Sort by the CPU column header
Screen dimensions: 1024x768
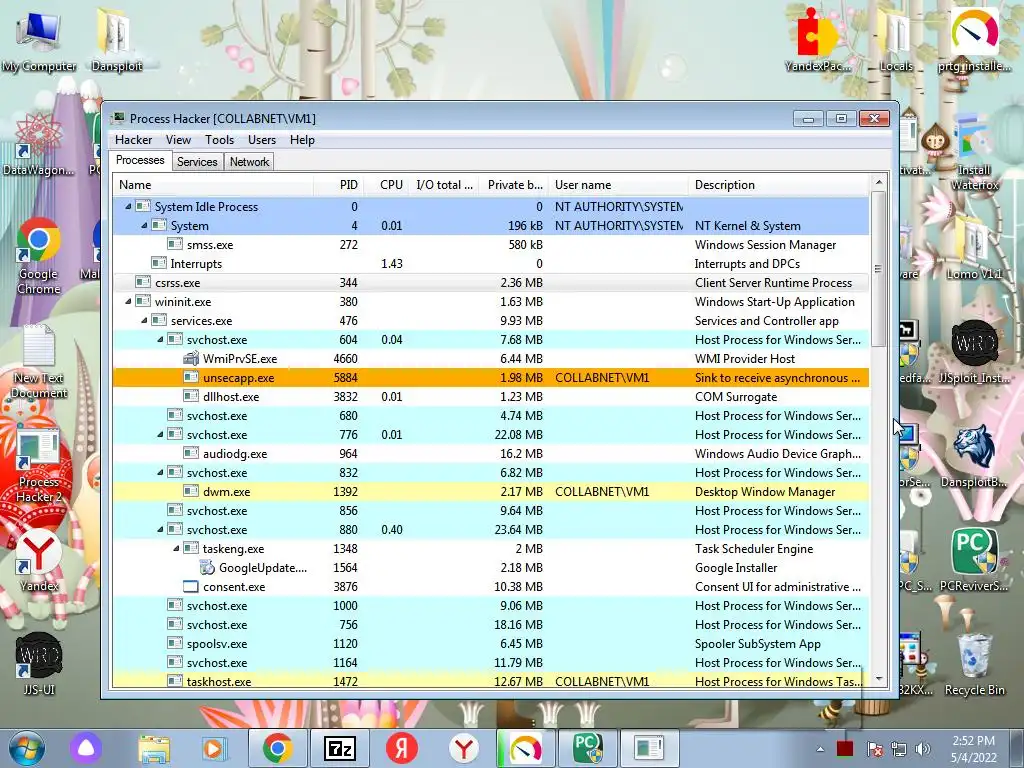[387, 185]
